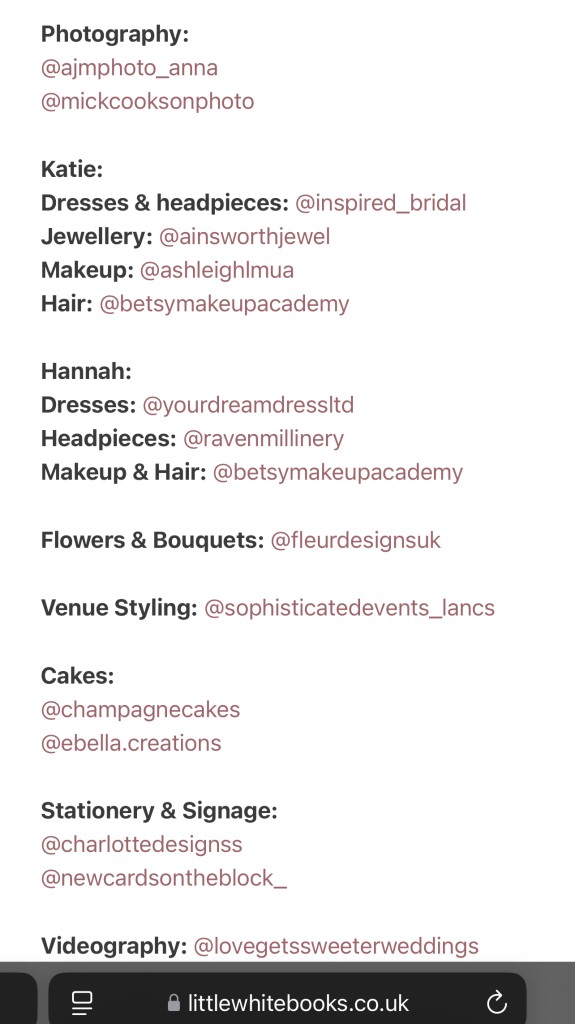The width and height of the screenshot is (575, 1024).
Task: Visit @lovegetssweeterweddings videography link
Action: (336, 946)
